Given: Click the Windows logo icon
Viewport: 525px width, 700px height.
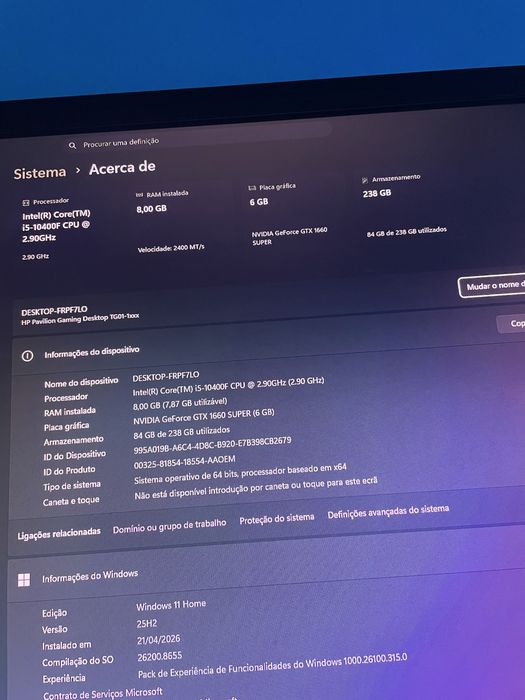Looking at the screenshot, I should click(24, 580).
